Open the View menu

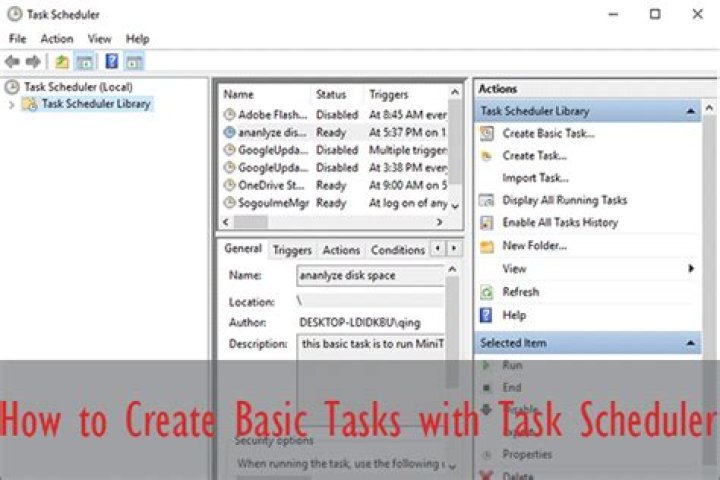point(99,39)
